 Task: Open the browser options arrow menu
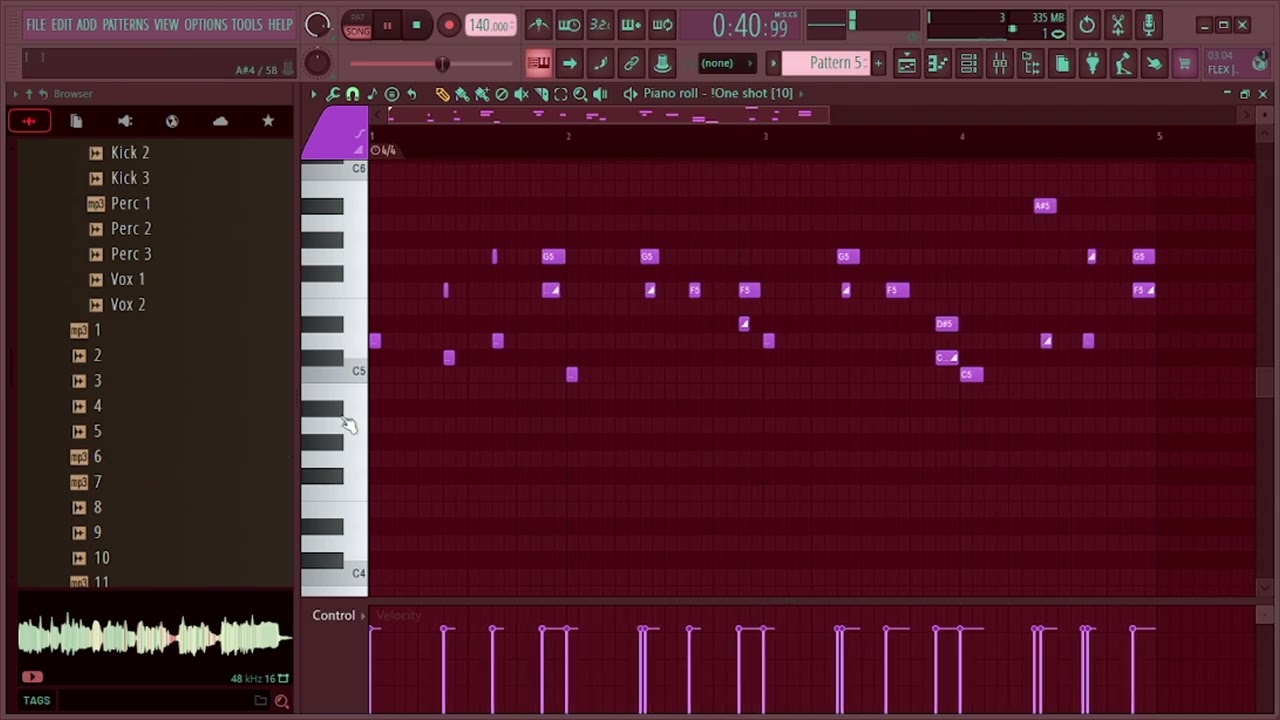tap(15, 94)
